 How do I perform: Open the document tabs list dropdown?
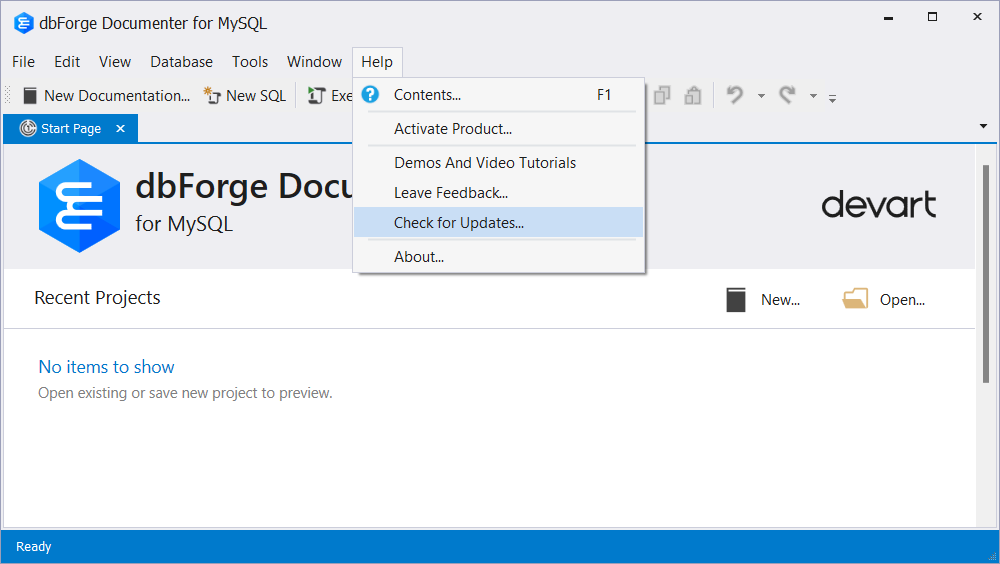(983, 126)
